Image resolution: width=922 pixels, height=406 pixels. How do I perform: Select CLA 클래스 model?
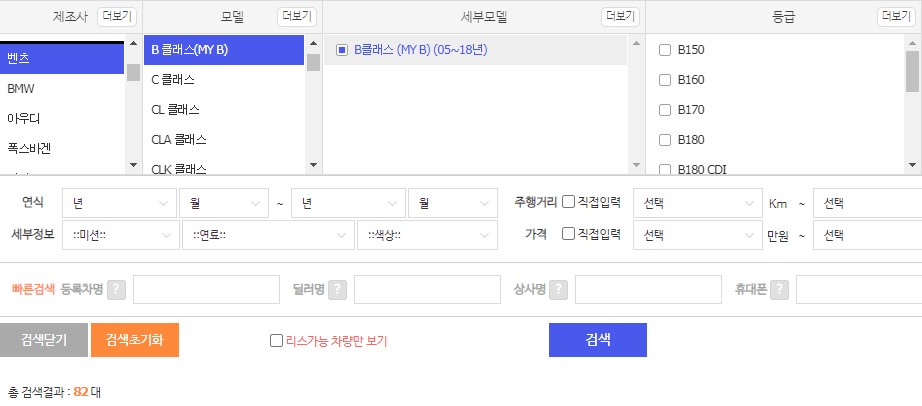coord(224,139)
